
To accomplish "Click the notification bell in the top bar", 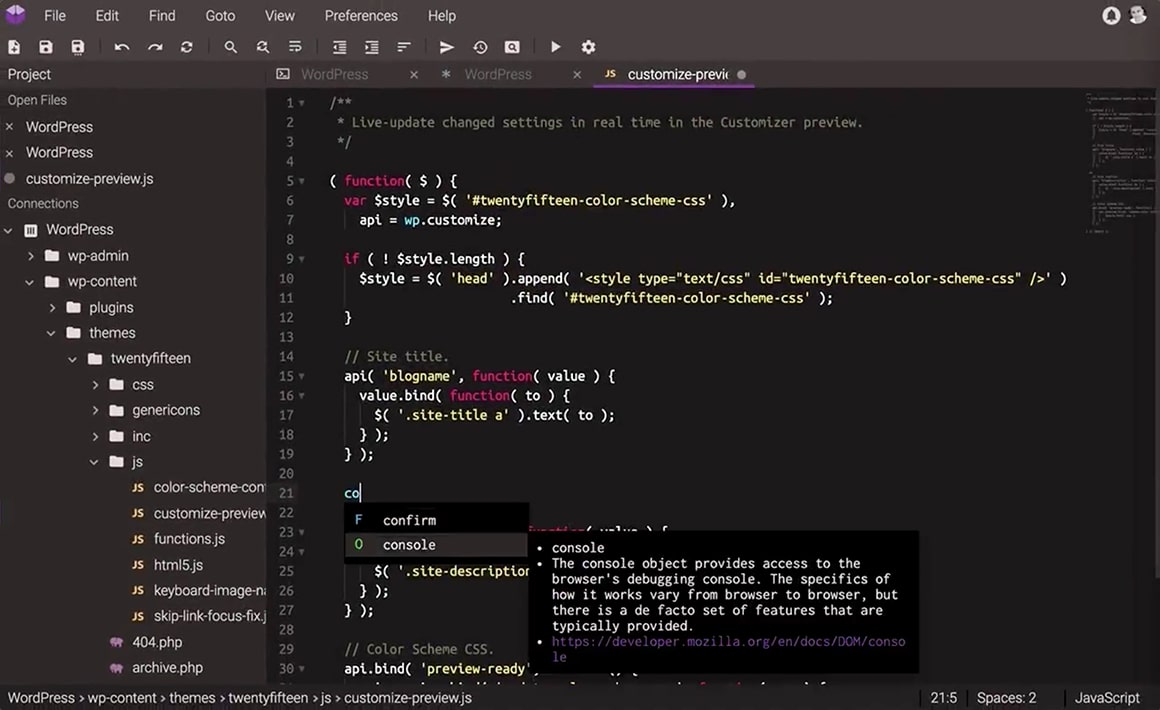I will pyautogui.click(x=1110, y=15).
